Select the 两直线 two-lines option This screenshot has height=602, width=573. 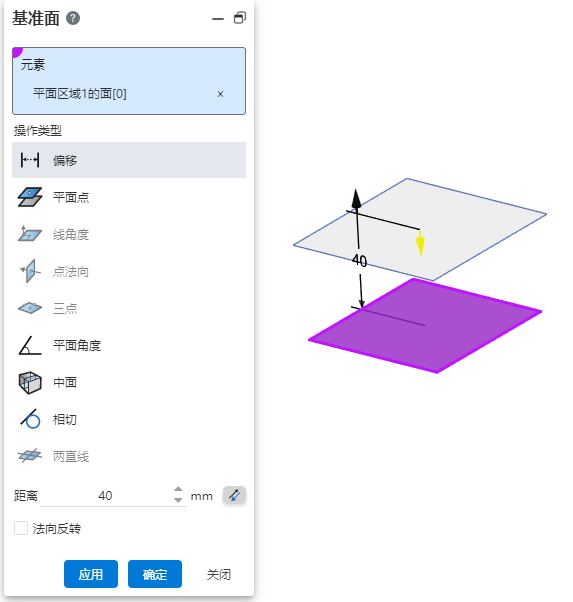click(x=129, y=456)
